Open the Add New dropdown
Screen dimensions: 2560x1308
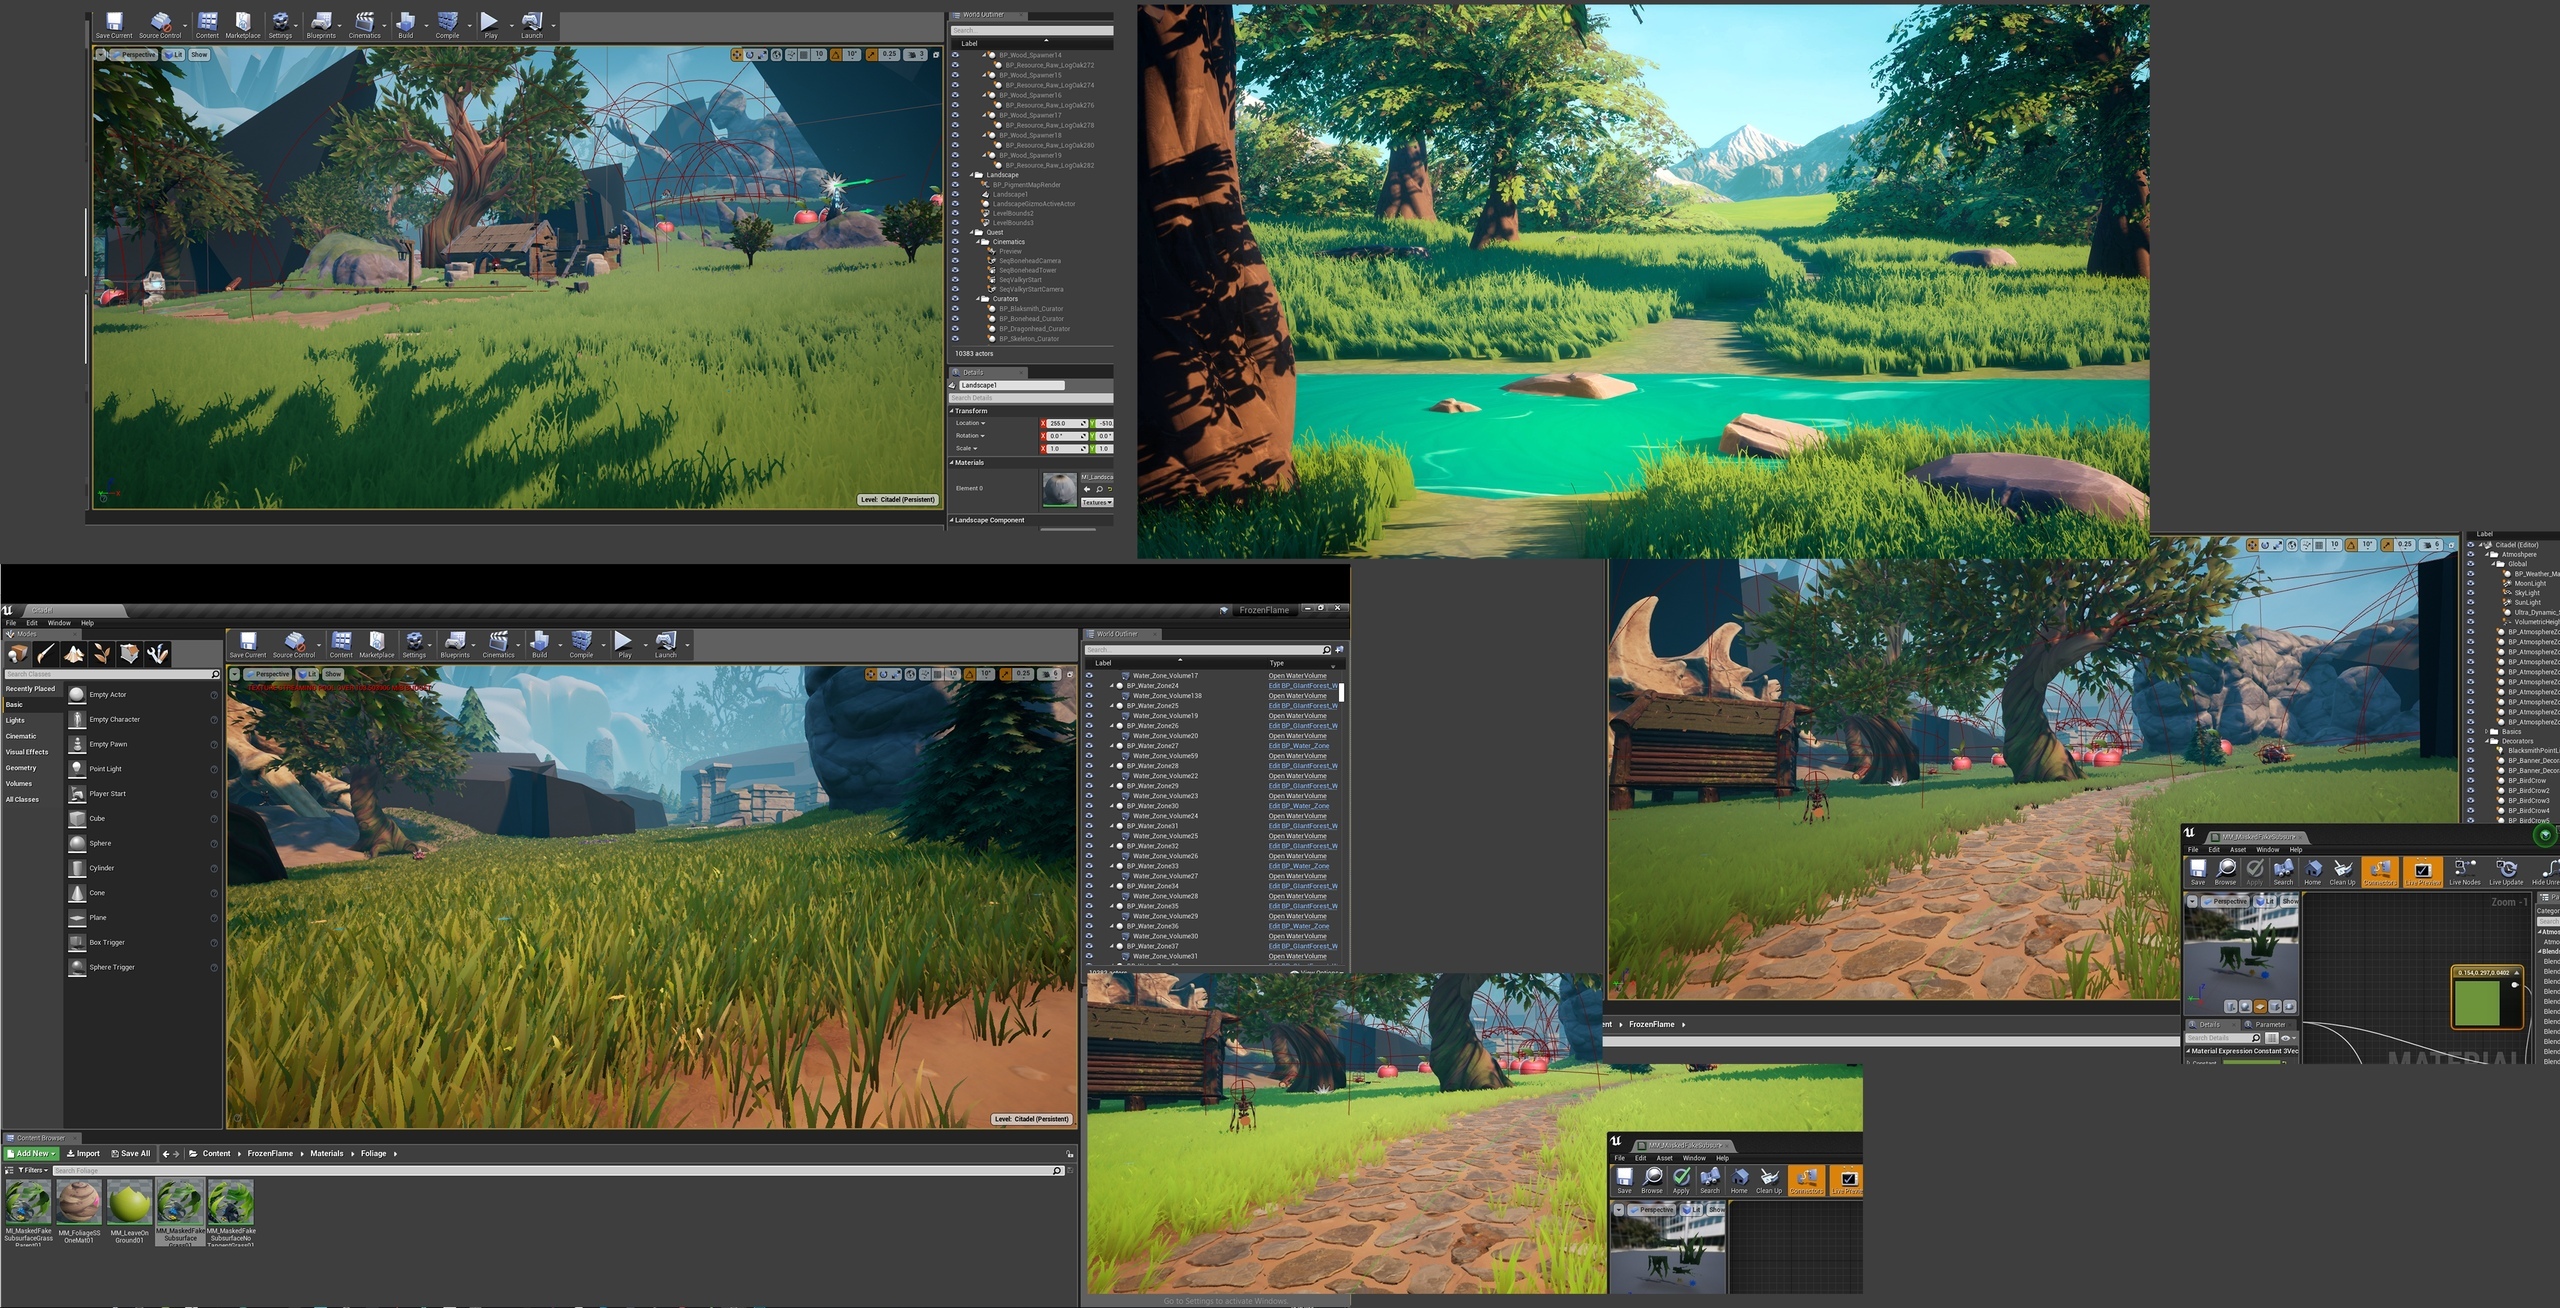point(32,1153)
